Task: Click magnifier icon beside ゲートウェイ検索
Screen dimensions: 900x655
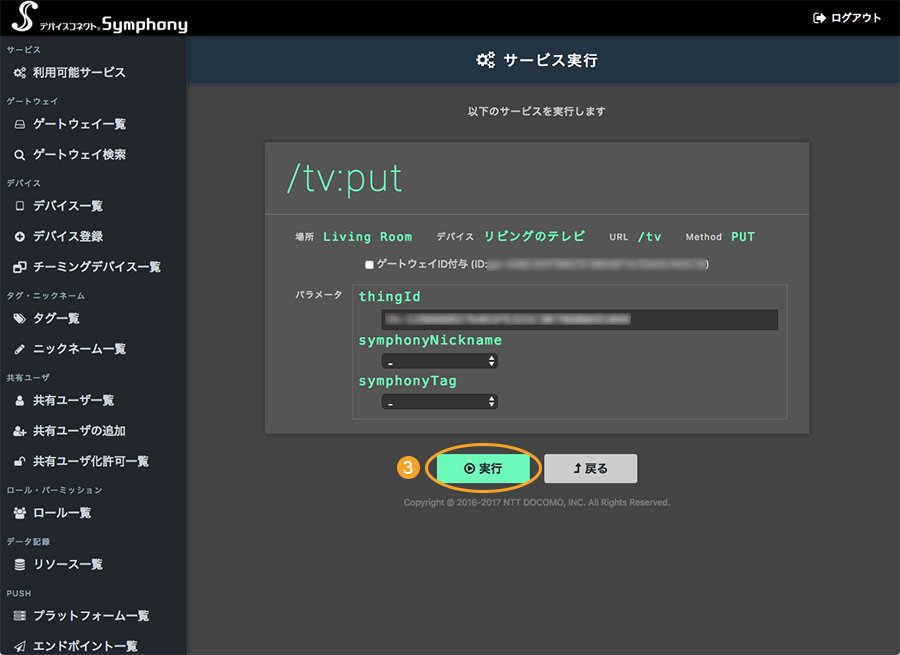Action: [20, 155]
